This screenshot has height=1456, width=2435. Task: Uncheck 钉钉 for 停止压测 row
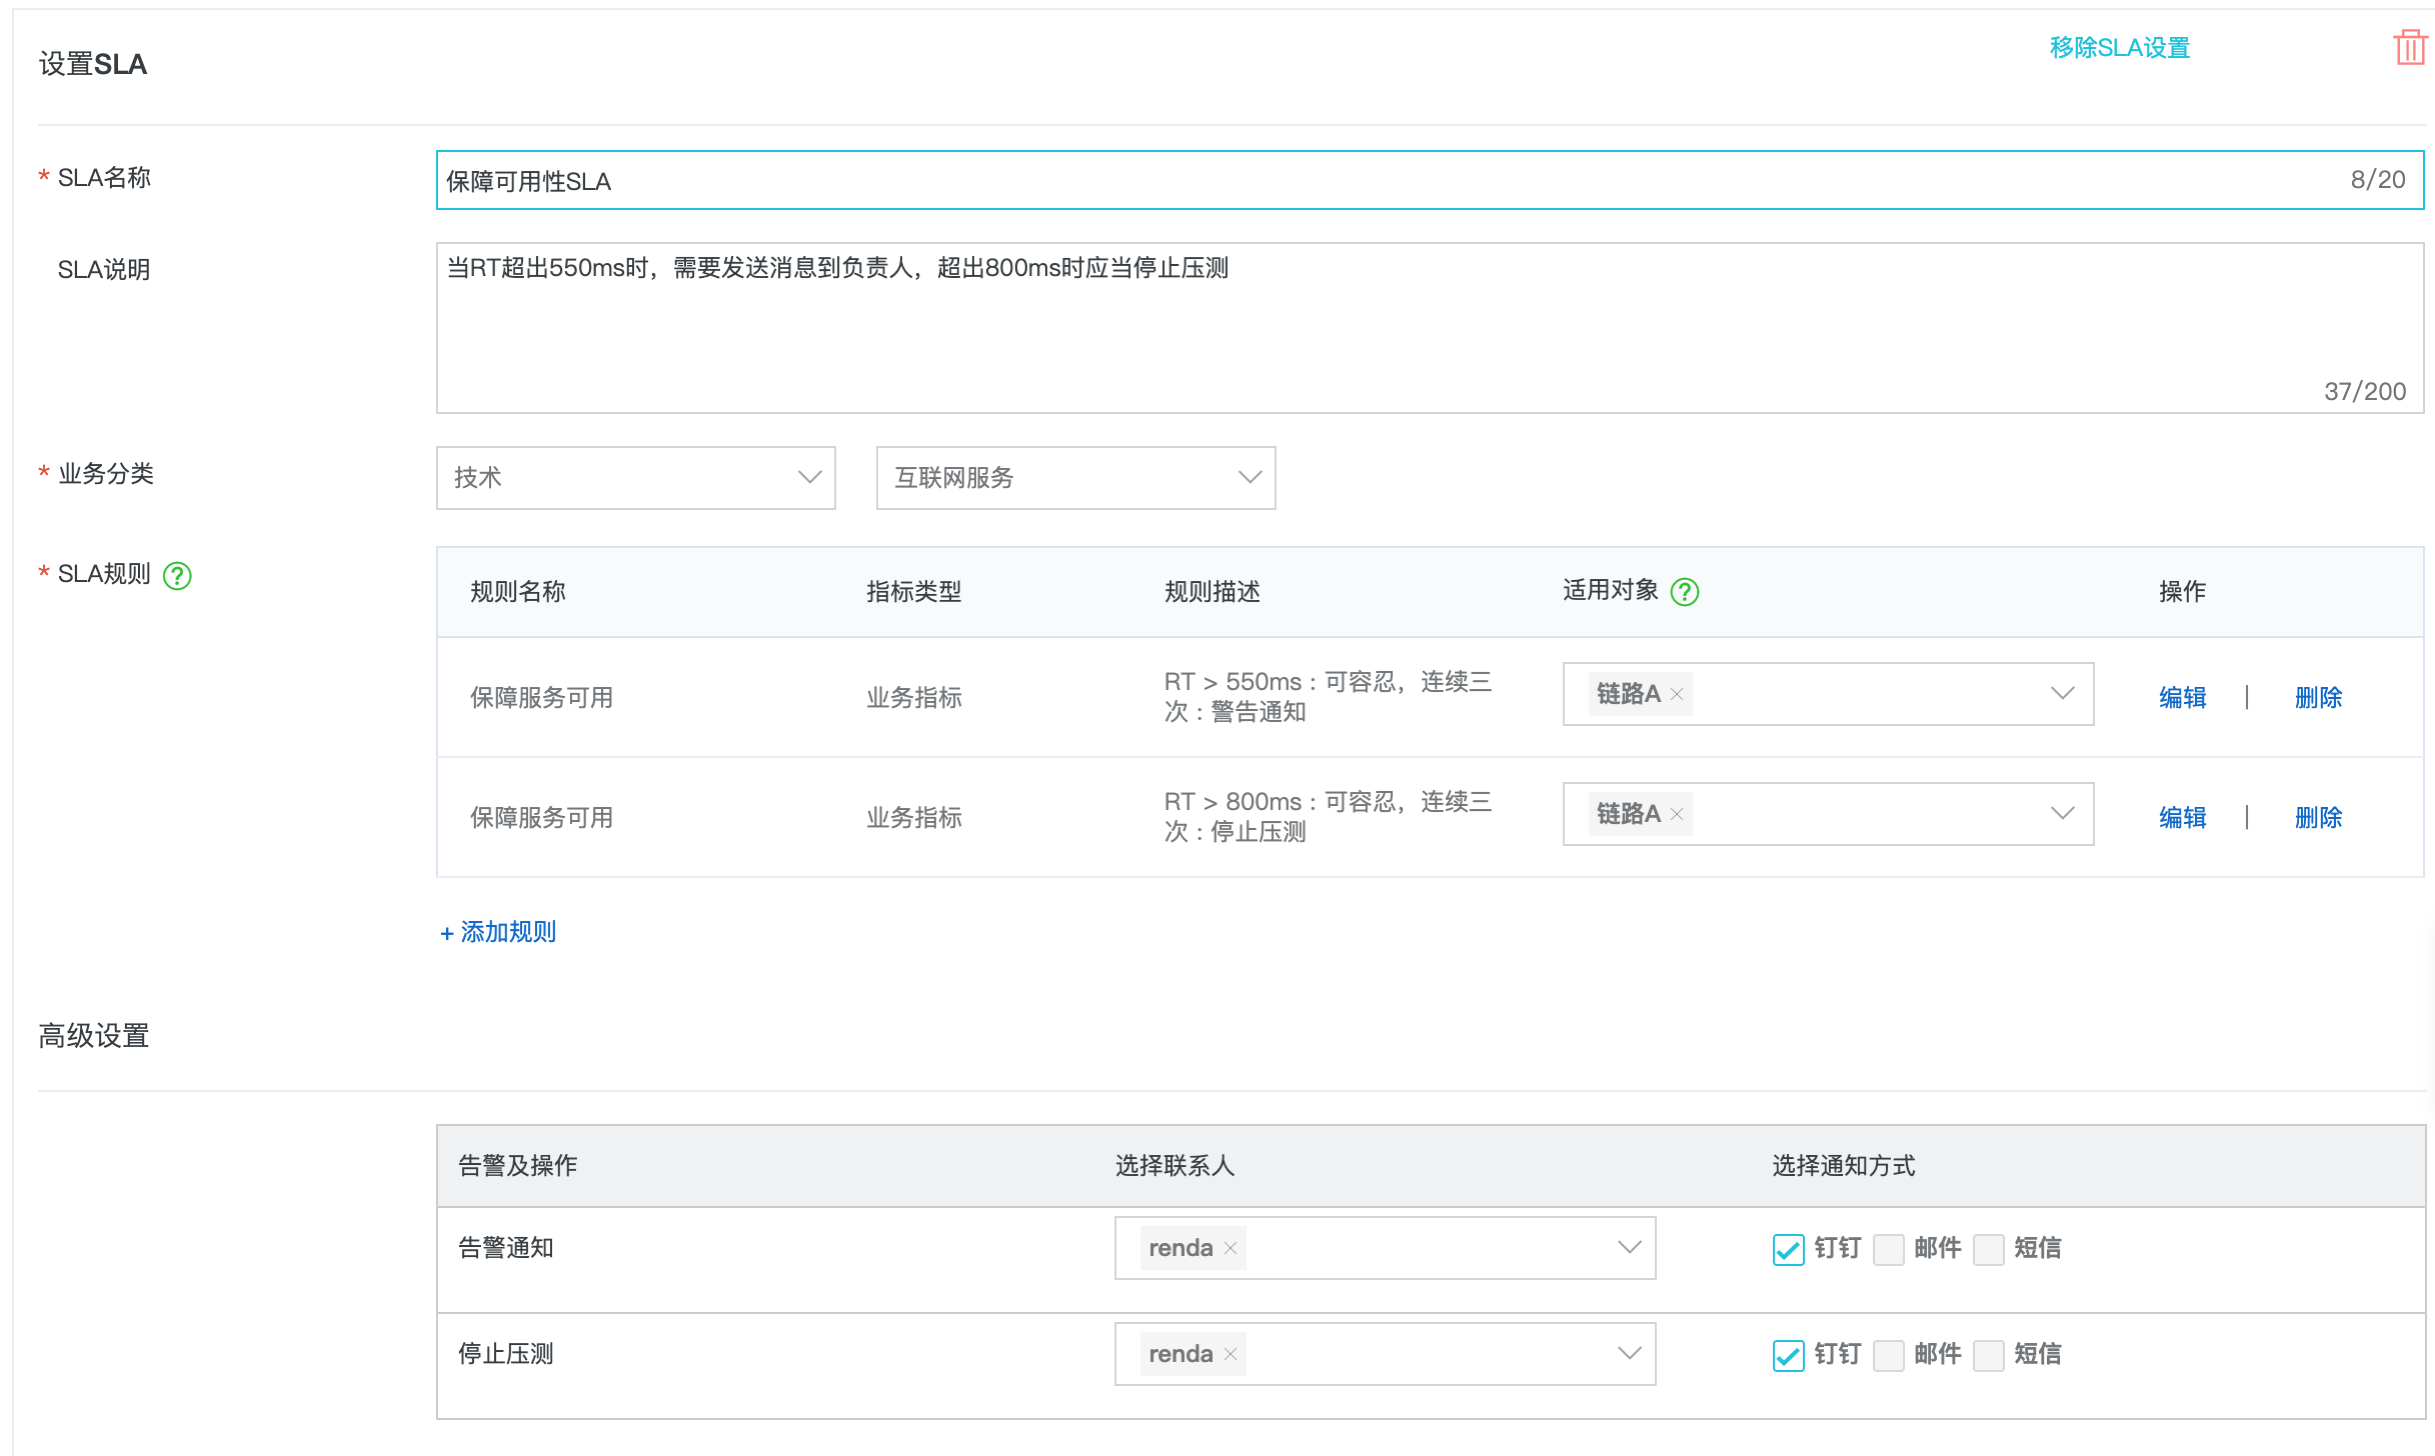coord(1788,1356)
